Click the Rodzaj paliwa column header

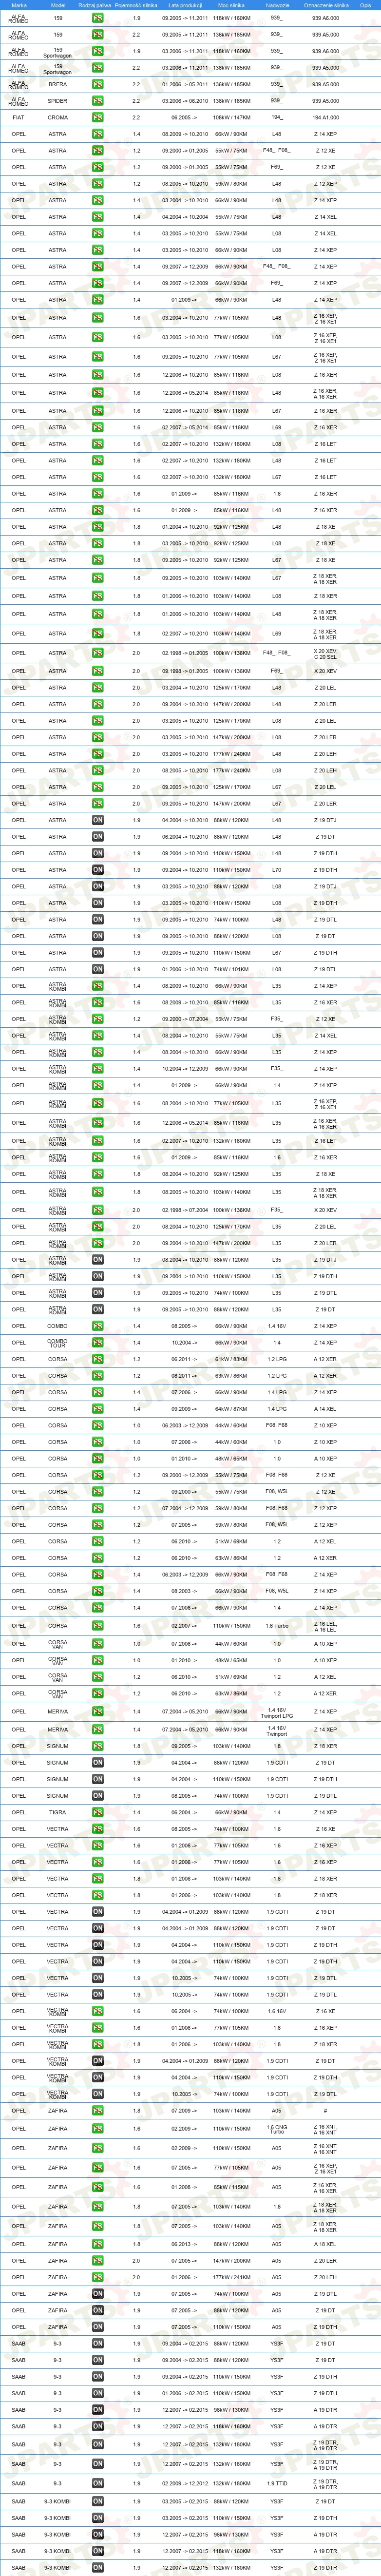95,5
